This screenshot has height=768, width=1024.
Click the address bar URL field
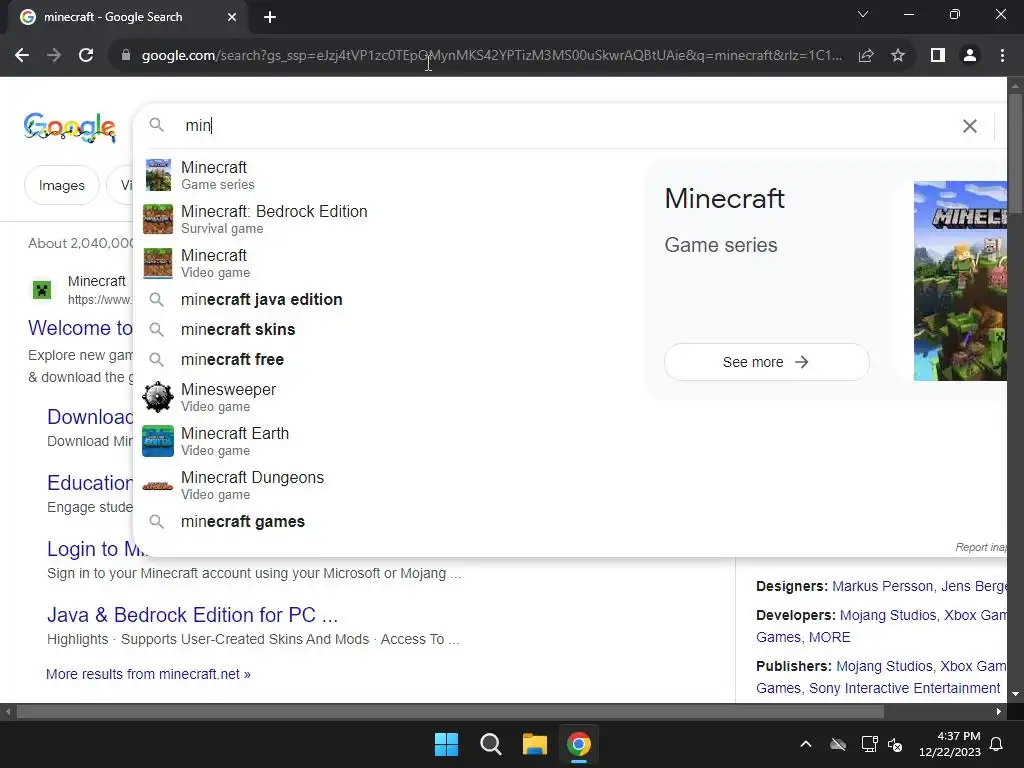490,56
